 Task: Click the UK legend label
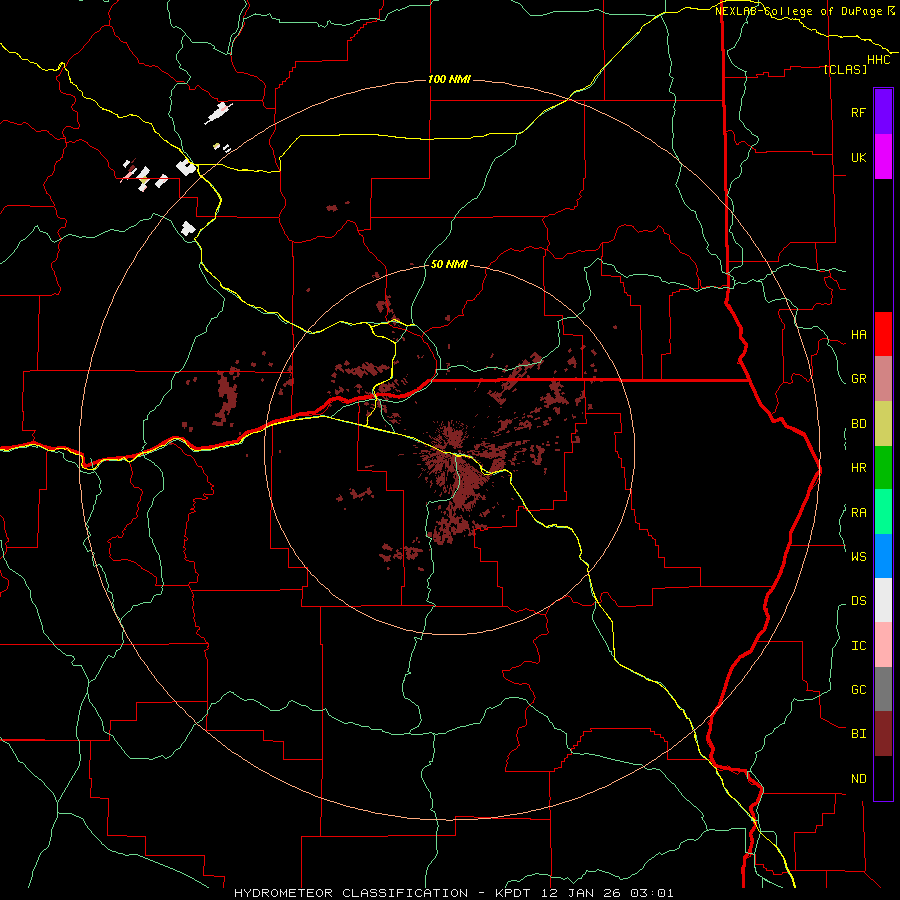point(858,157)
